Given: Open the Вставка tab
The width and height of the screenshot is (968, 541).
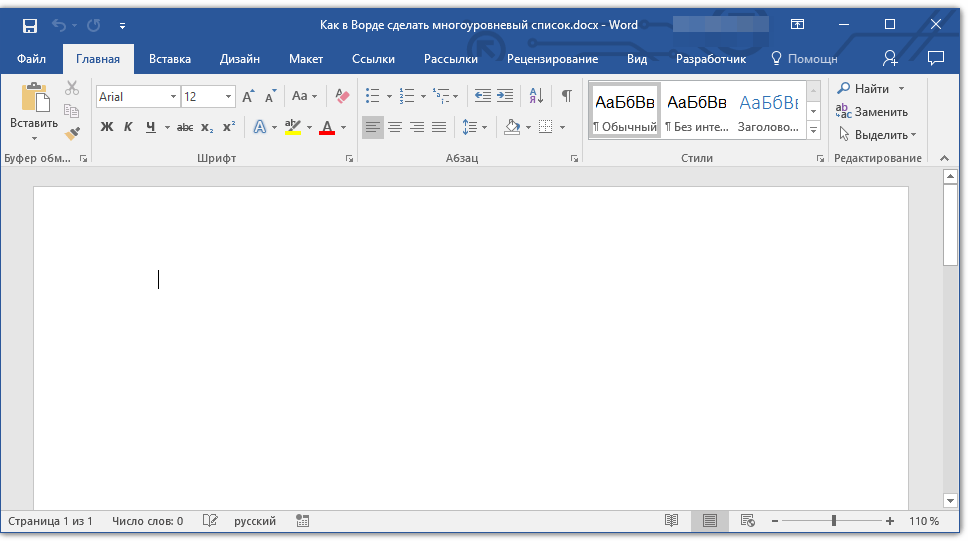Looking at the screenshot, I should [x=170, y=59].
